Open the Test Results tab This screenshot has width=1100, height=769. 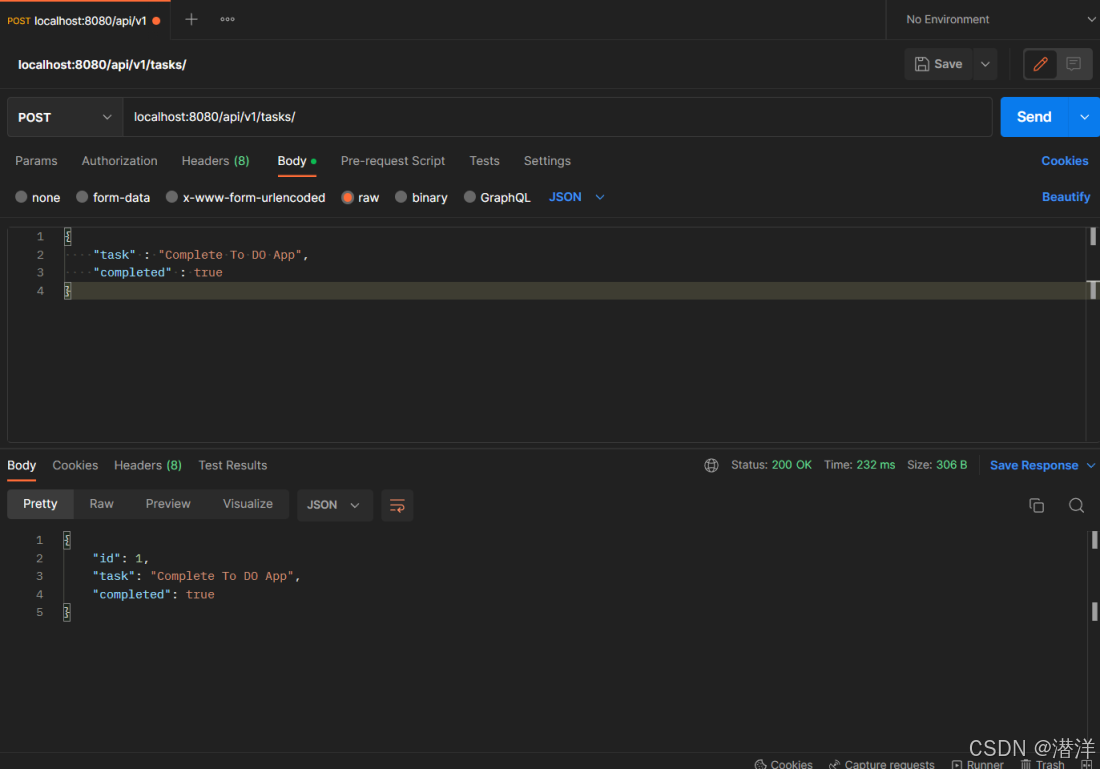233,465
